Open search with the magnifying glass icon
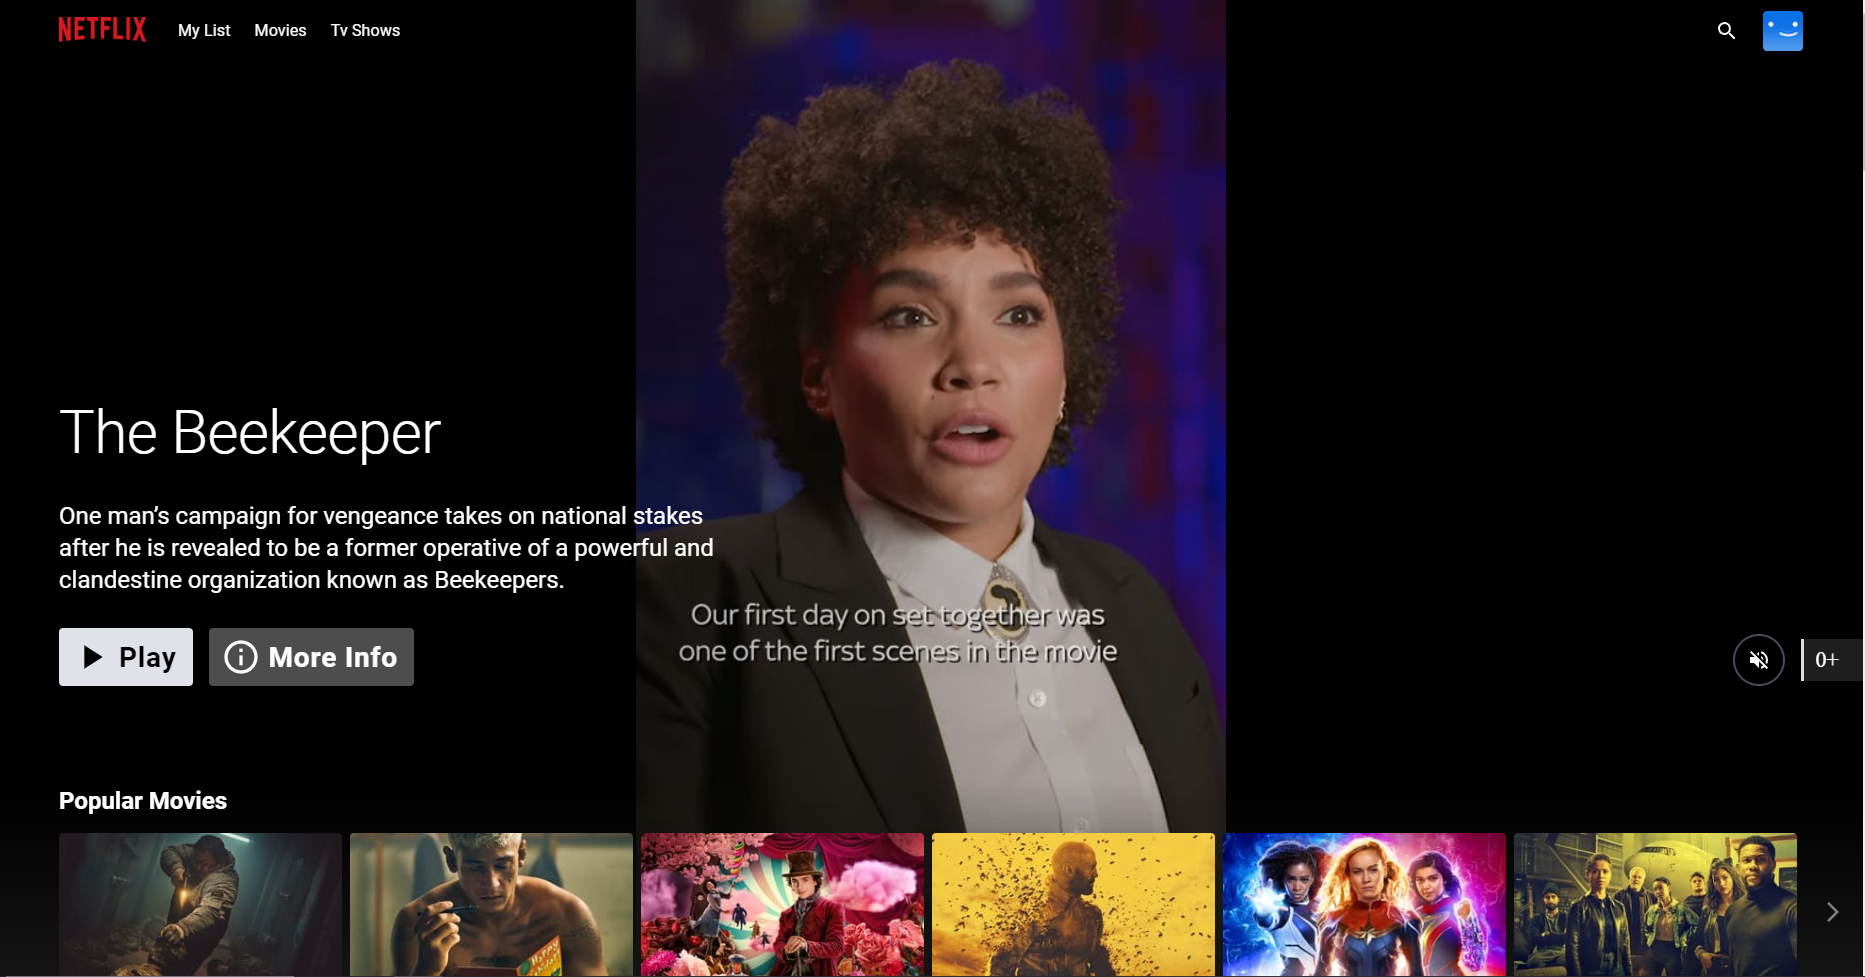This screenshot has width=1865, height=977. pos(1726,31)
